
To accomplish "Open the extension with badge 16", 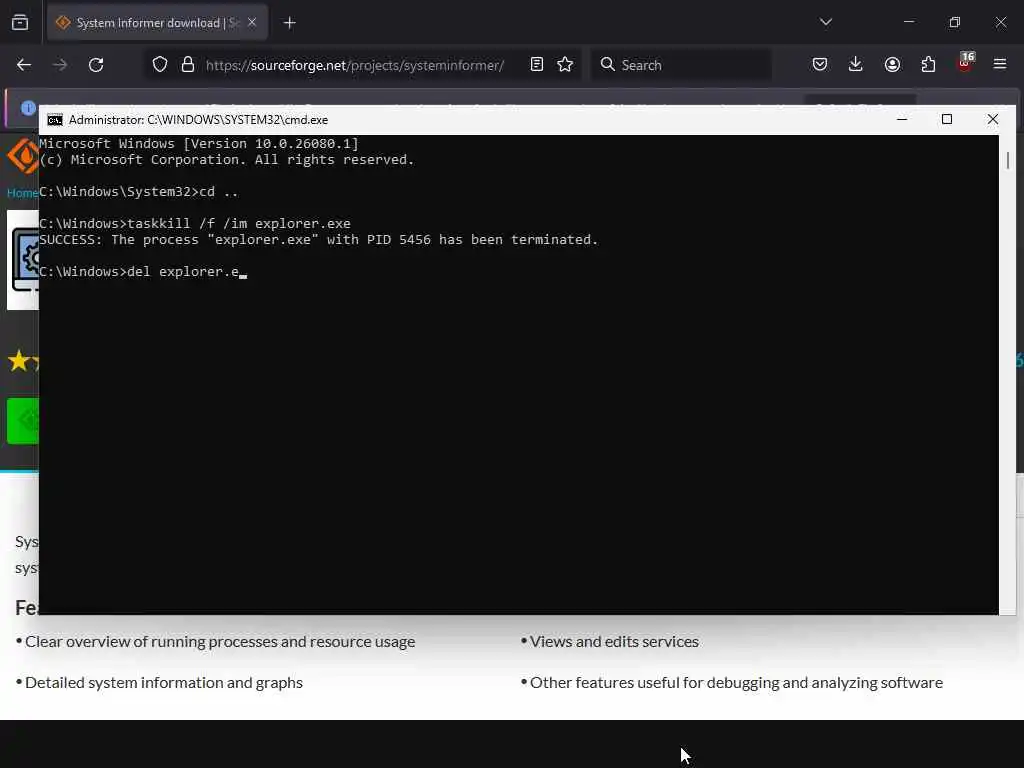I will click(965, 63).
